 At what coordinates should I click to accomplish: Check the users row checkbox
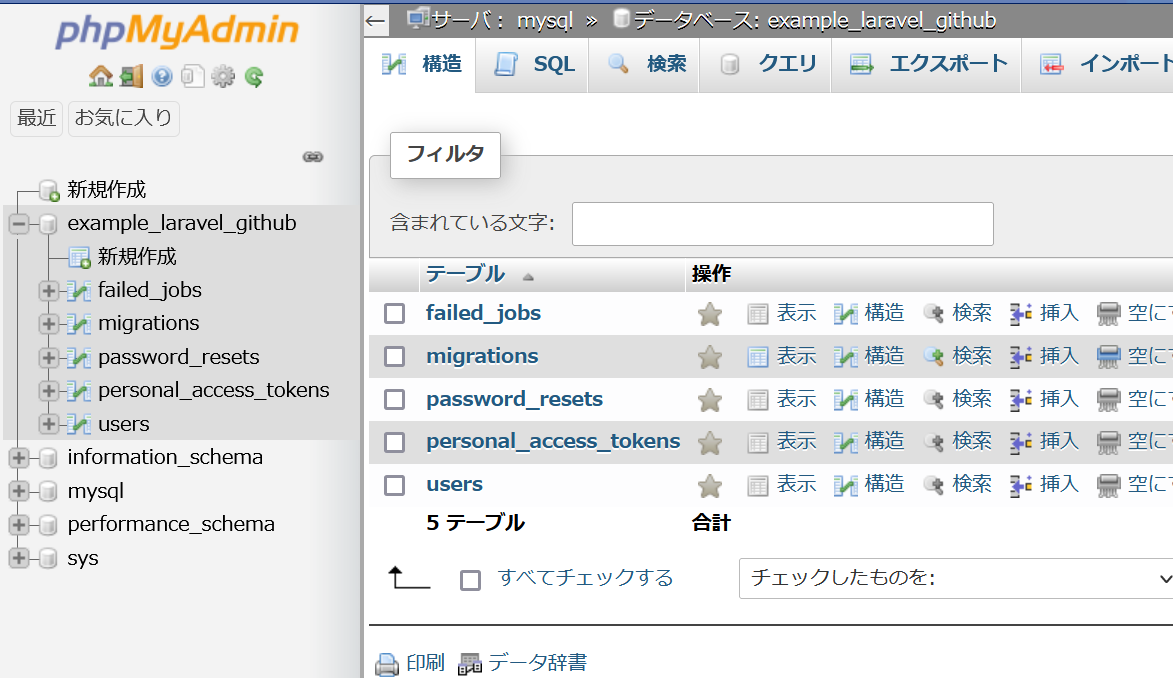394,486
